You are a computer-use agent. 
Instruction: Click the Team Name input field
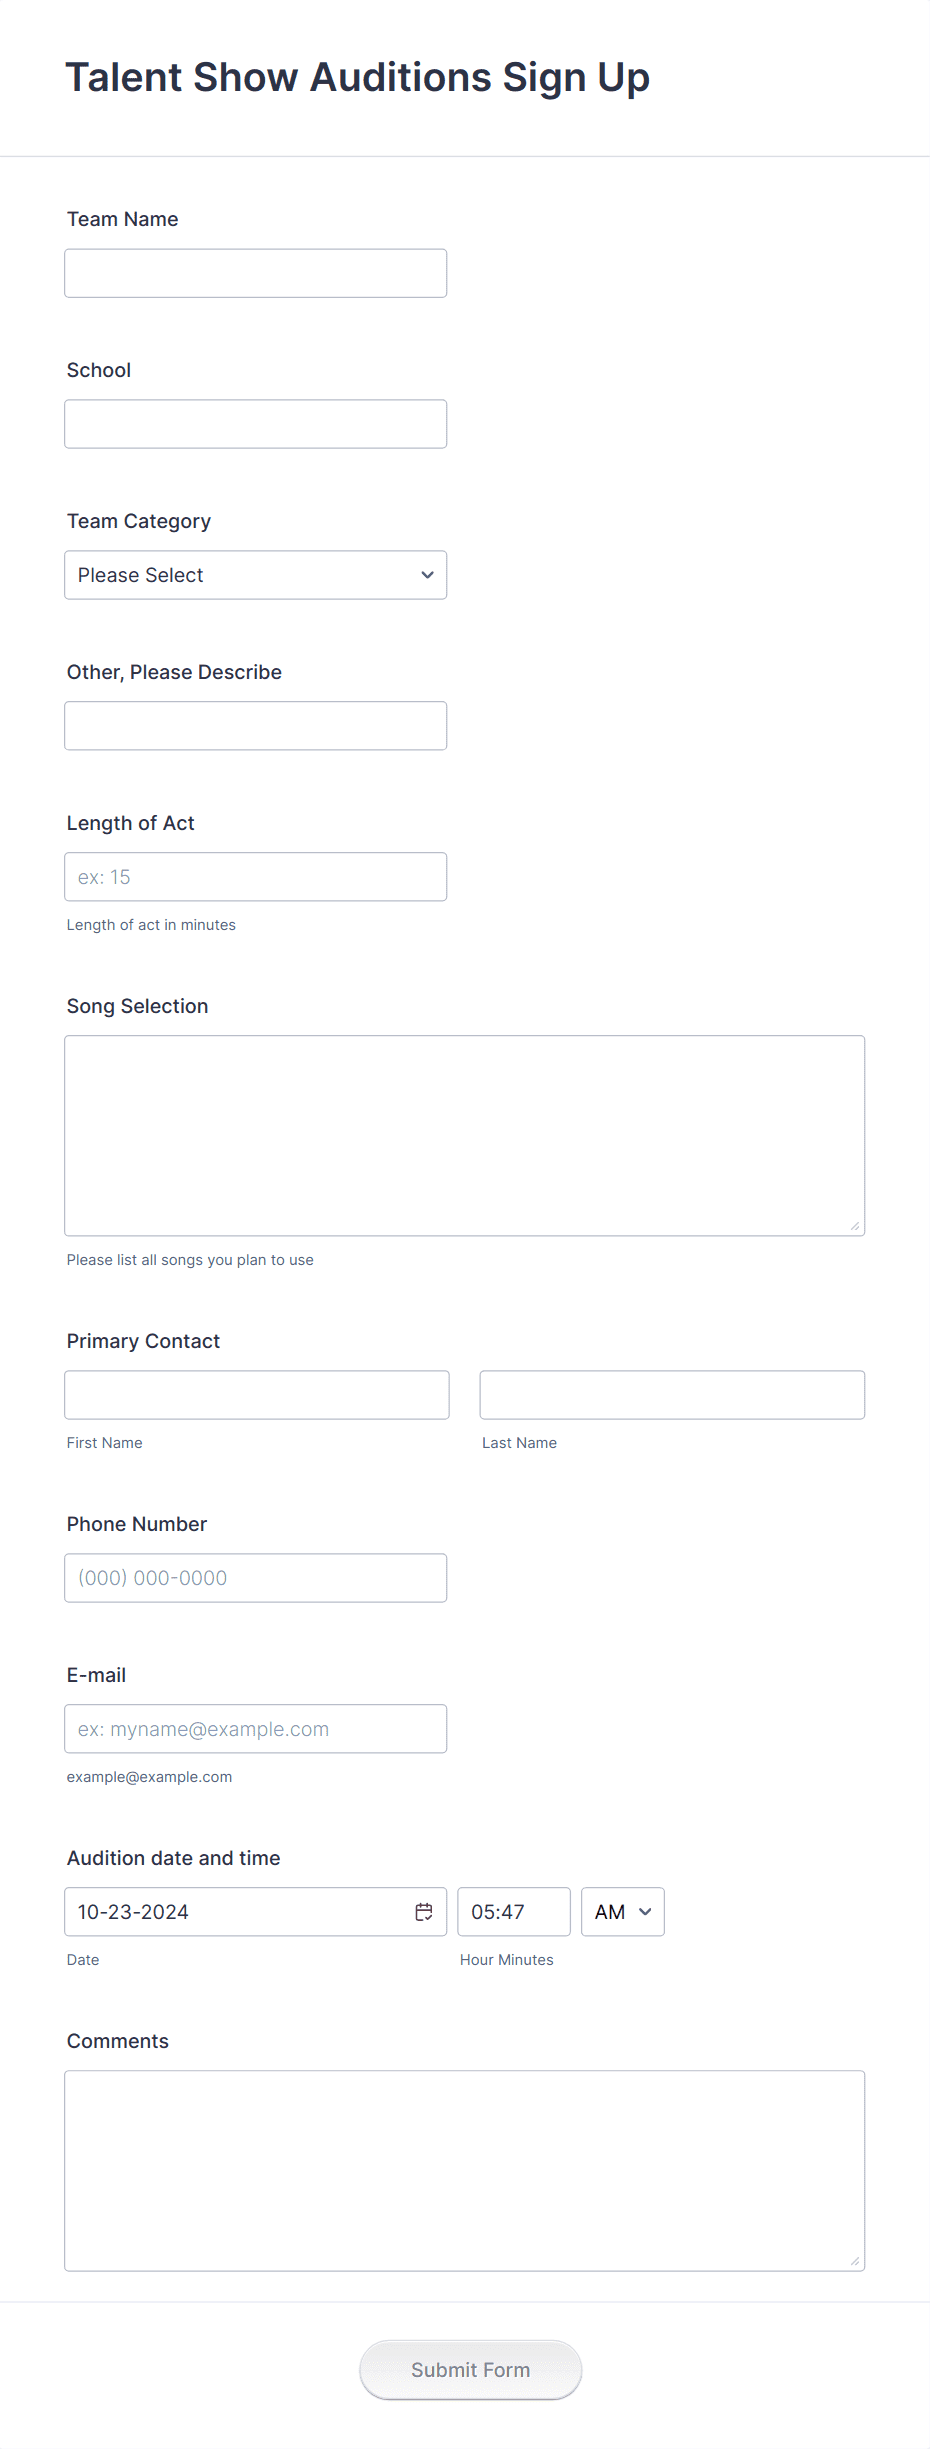[x=255, y=272]
